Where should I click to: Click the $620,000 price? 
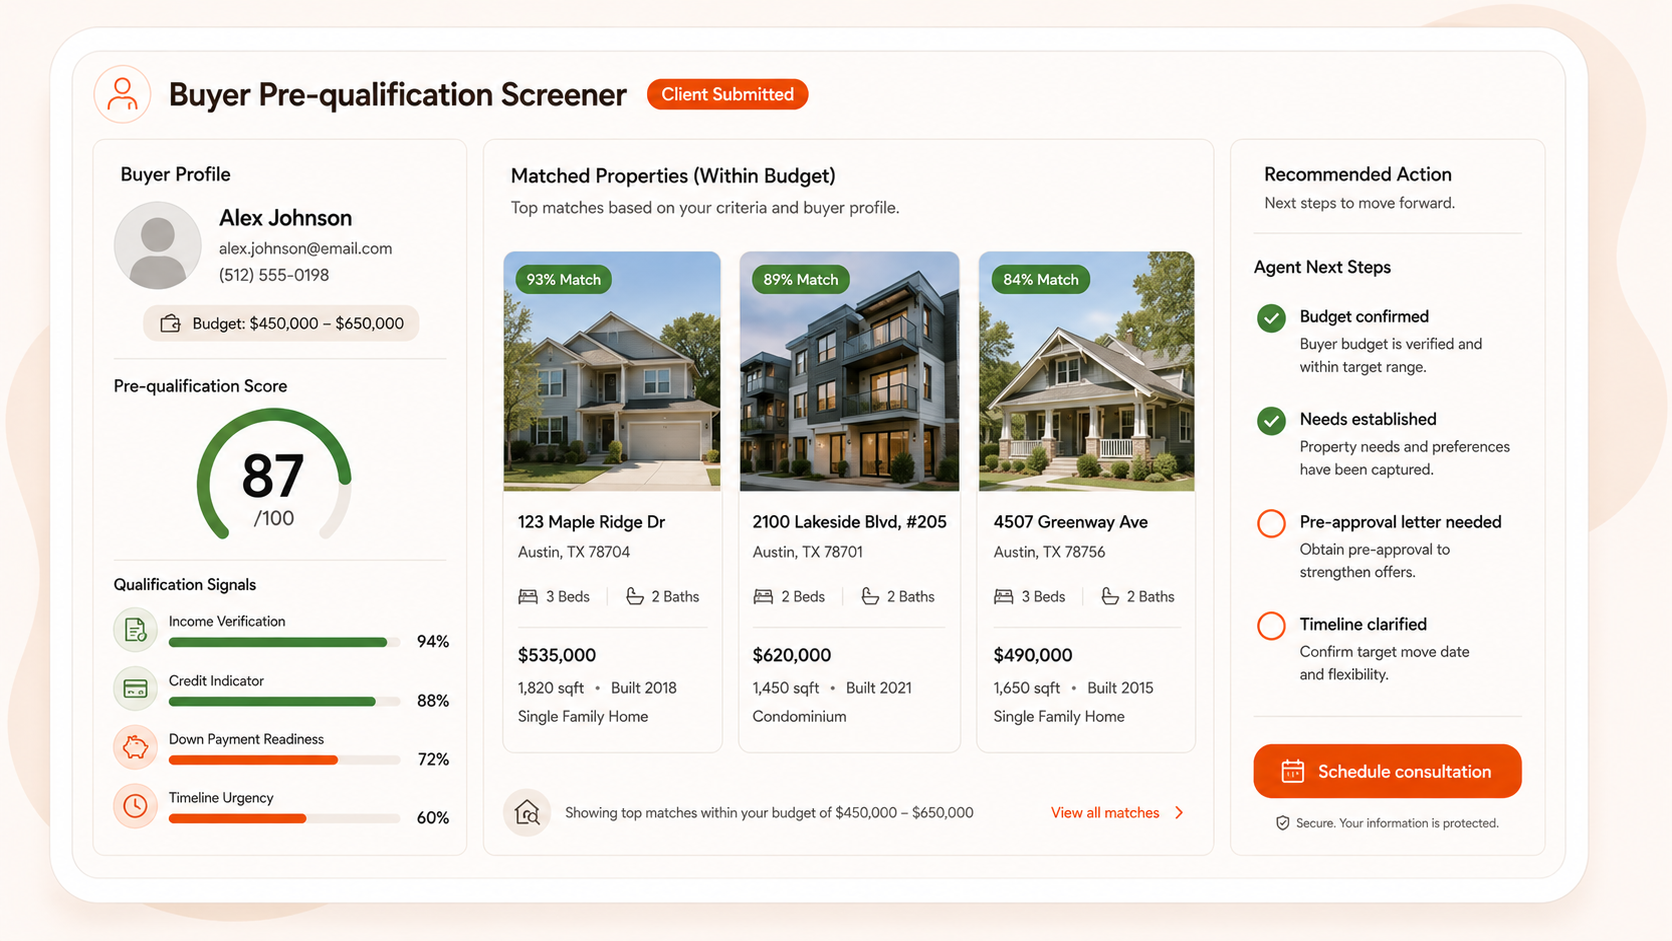coord(791,655)
